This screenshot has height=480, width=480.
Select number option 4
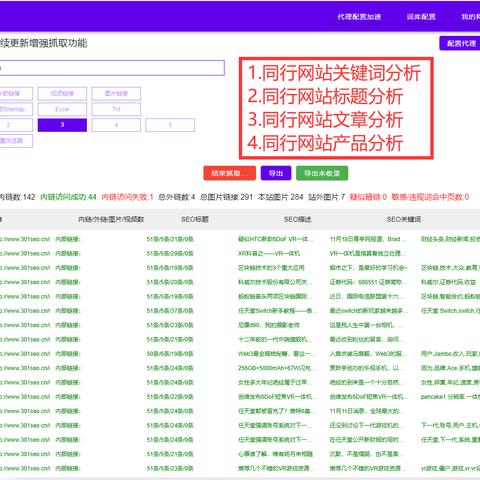tap(116, 125)
